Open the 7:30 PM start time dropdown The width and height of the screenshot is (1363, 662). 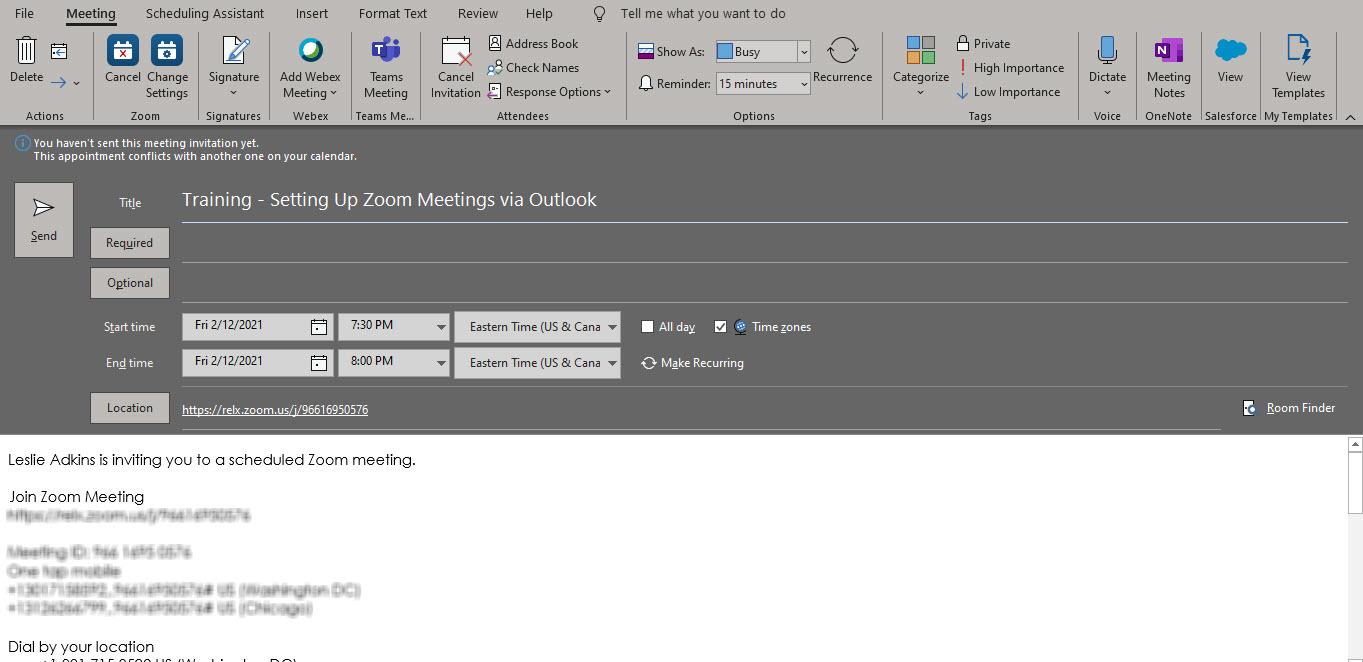click(x=441, y=327)
